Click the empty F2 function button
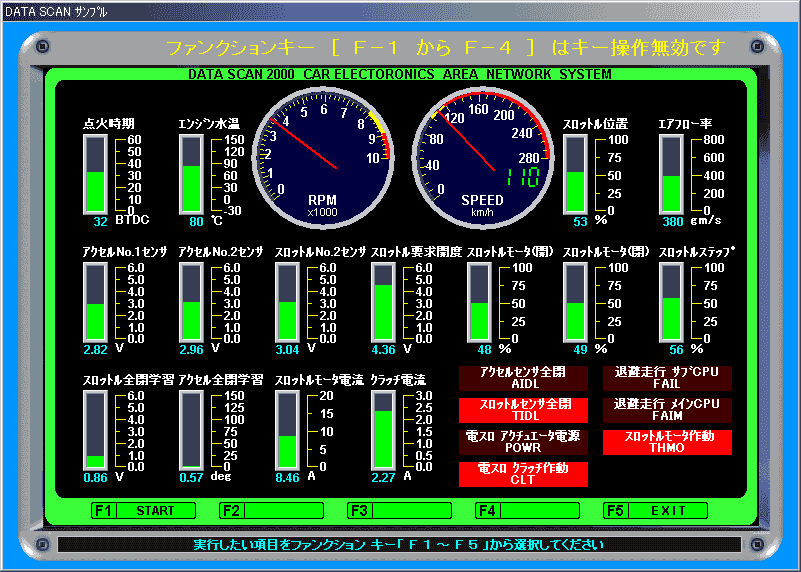Viewport: 801px width, 572px height. point(271,510)
